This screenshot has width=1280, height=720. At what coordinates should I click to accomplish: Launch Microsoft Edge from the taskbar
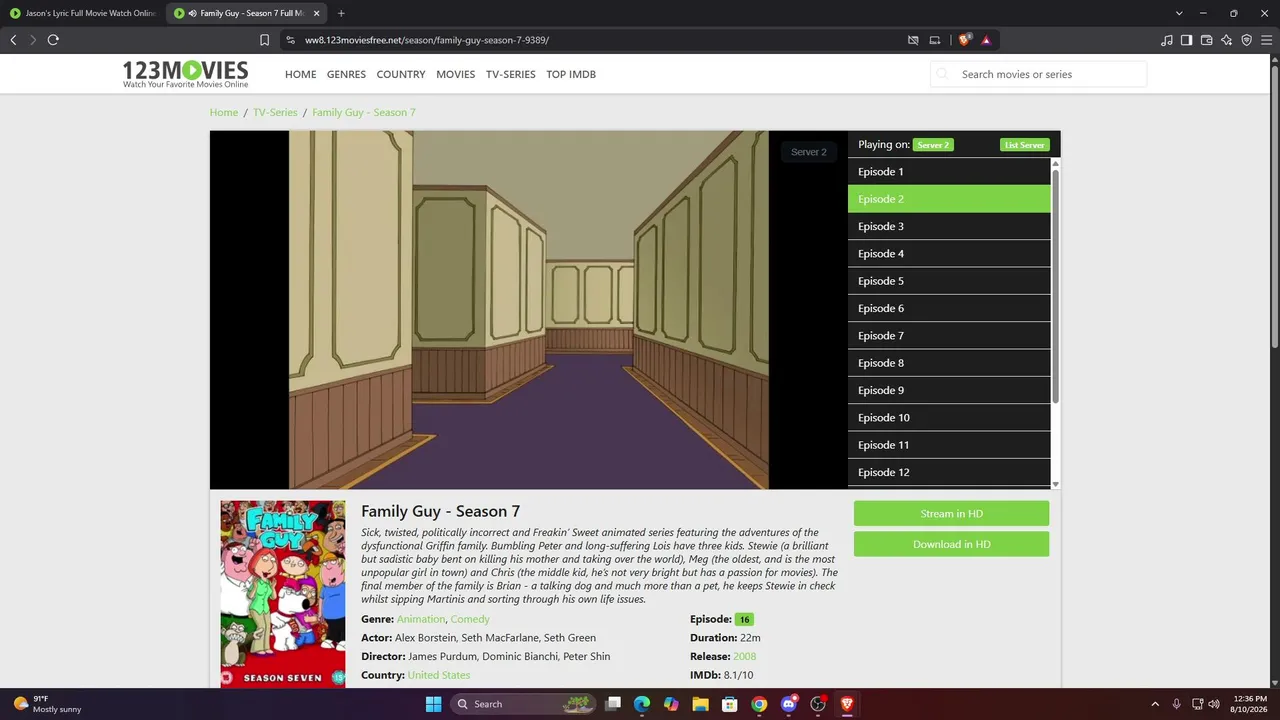[x=642, y=704]
